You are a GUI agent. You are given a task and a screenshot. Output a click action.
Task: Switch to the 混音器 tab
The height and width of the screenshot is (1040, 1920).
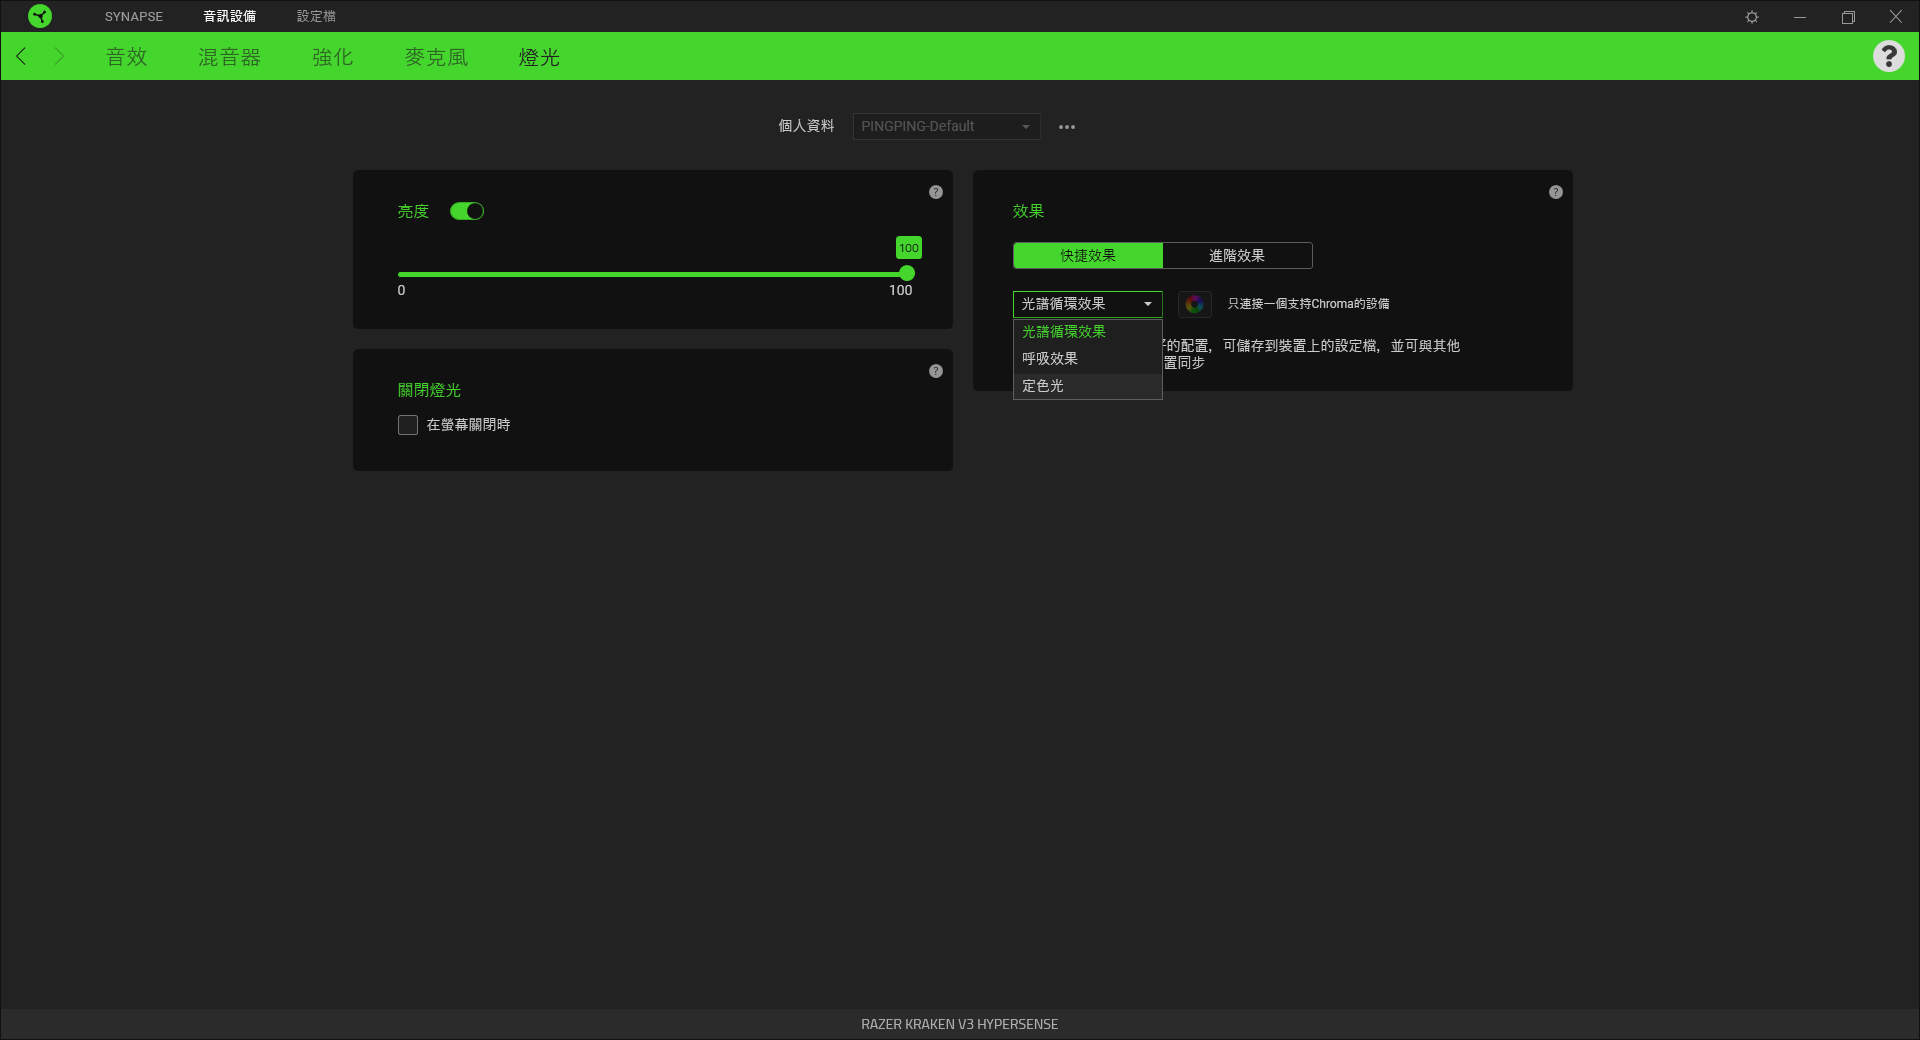click(229, 57)
